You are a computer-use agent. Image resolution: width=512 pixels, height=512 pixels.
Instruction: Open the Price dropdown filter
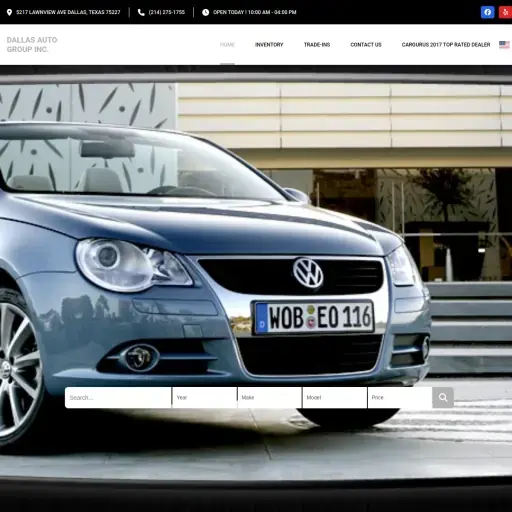[x=400, y=397]
